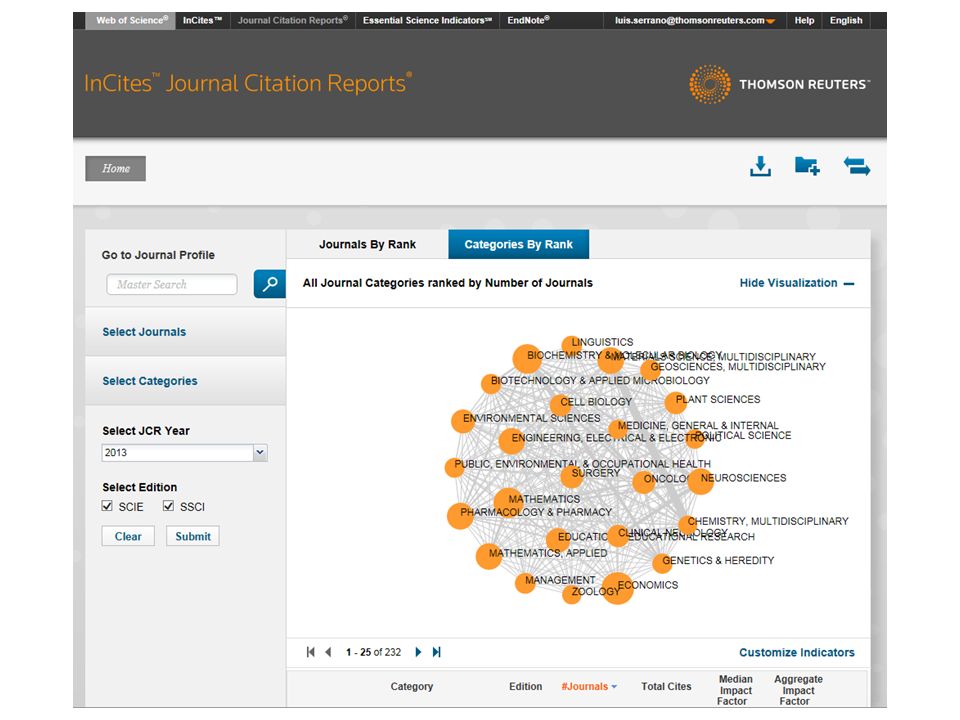Click the Home button
Image resolution: width=960 pixels, height=720 pixels.
[116, 168]
